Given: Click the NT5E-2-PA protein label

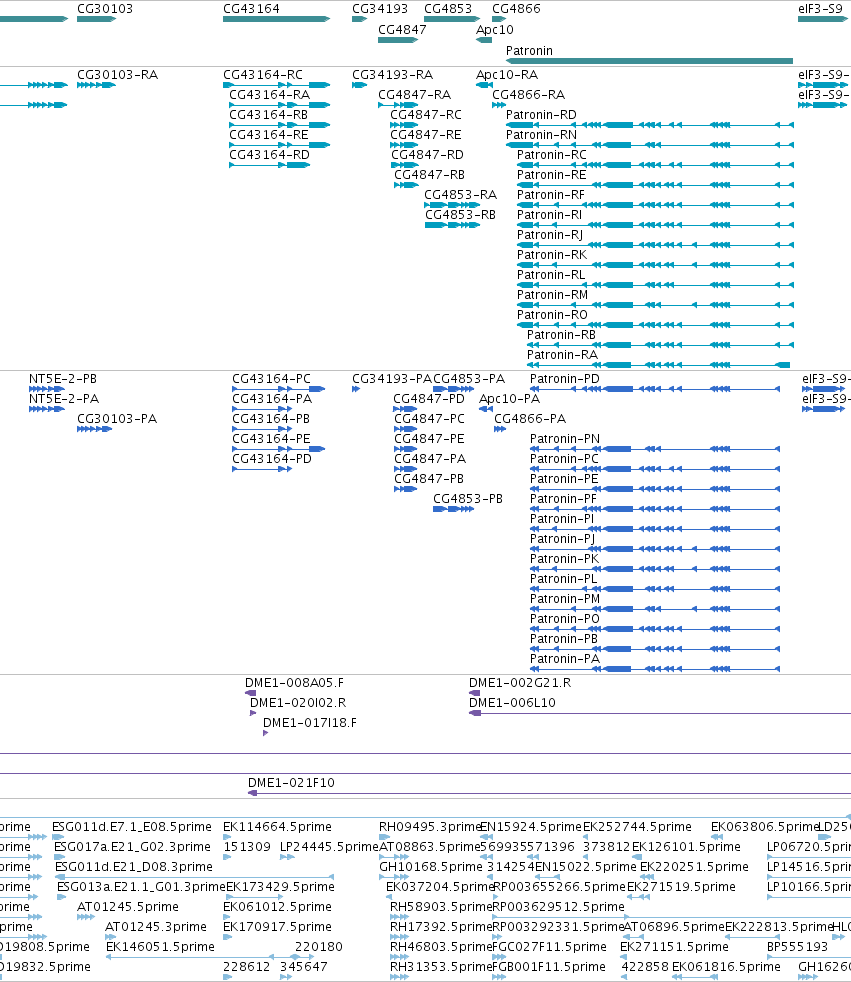Looking at the screenshot, I should (64, 399).
